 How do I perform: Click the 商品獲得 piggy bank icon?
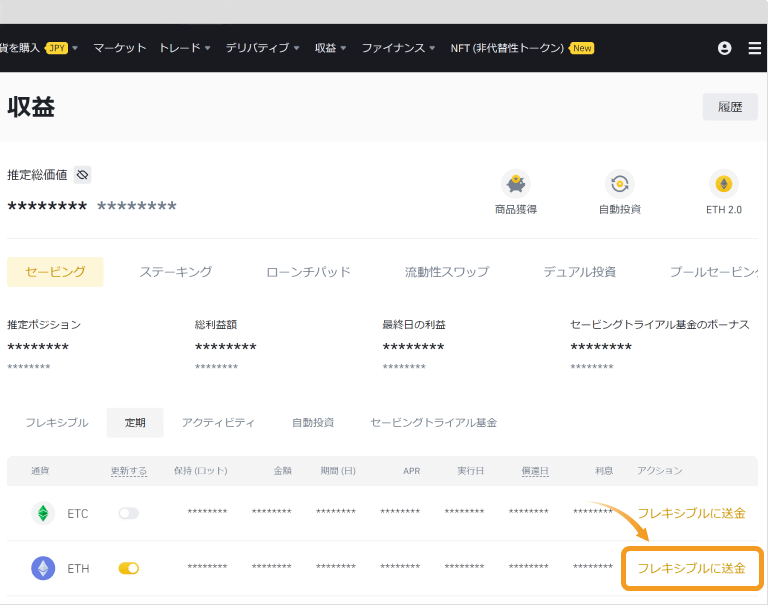tap(516, 184)
